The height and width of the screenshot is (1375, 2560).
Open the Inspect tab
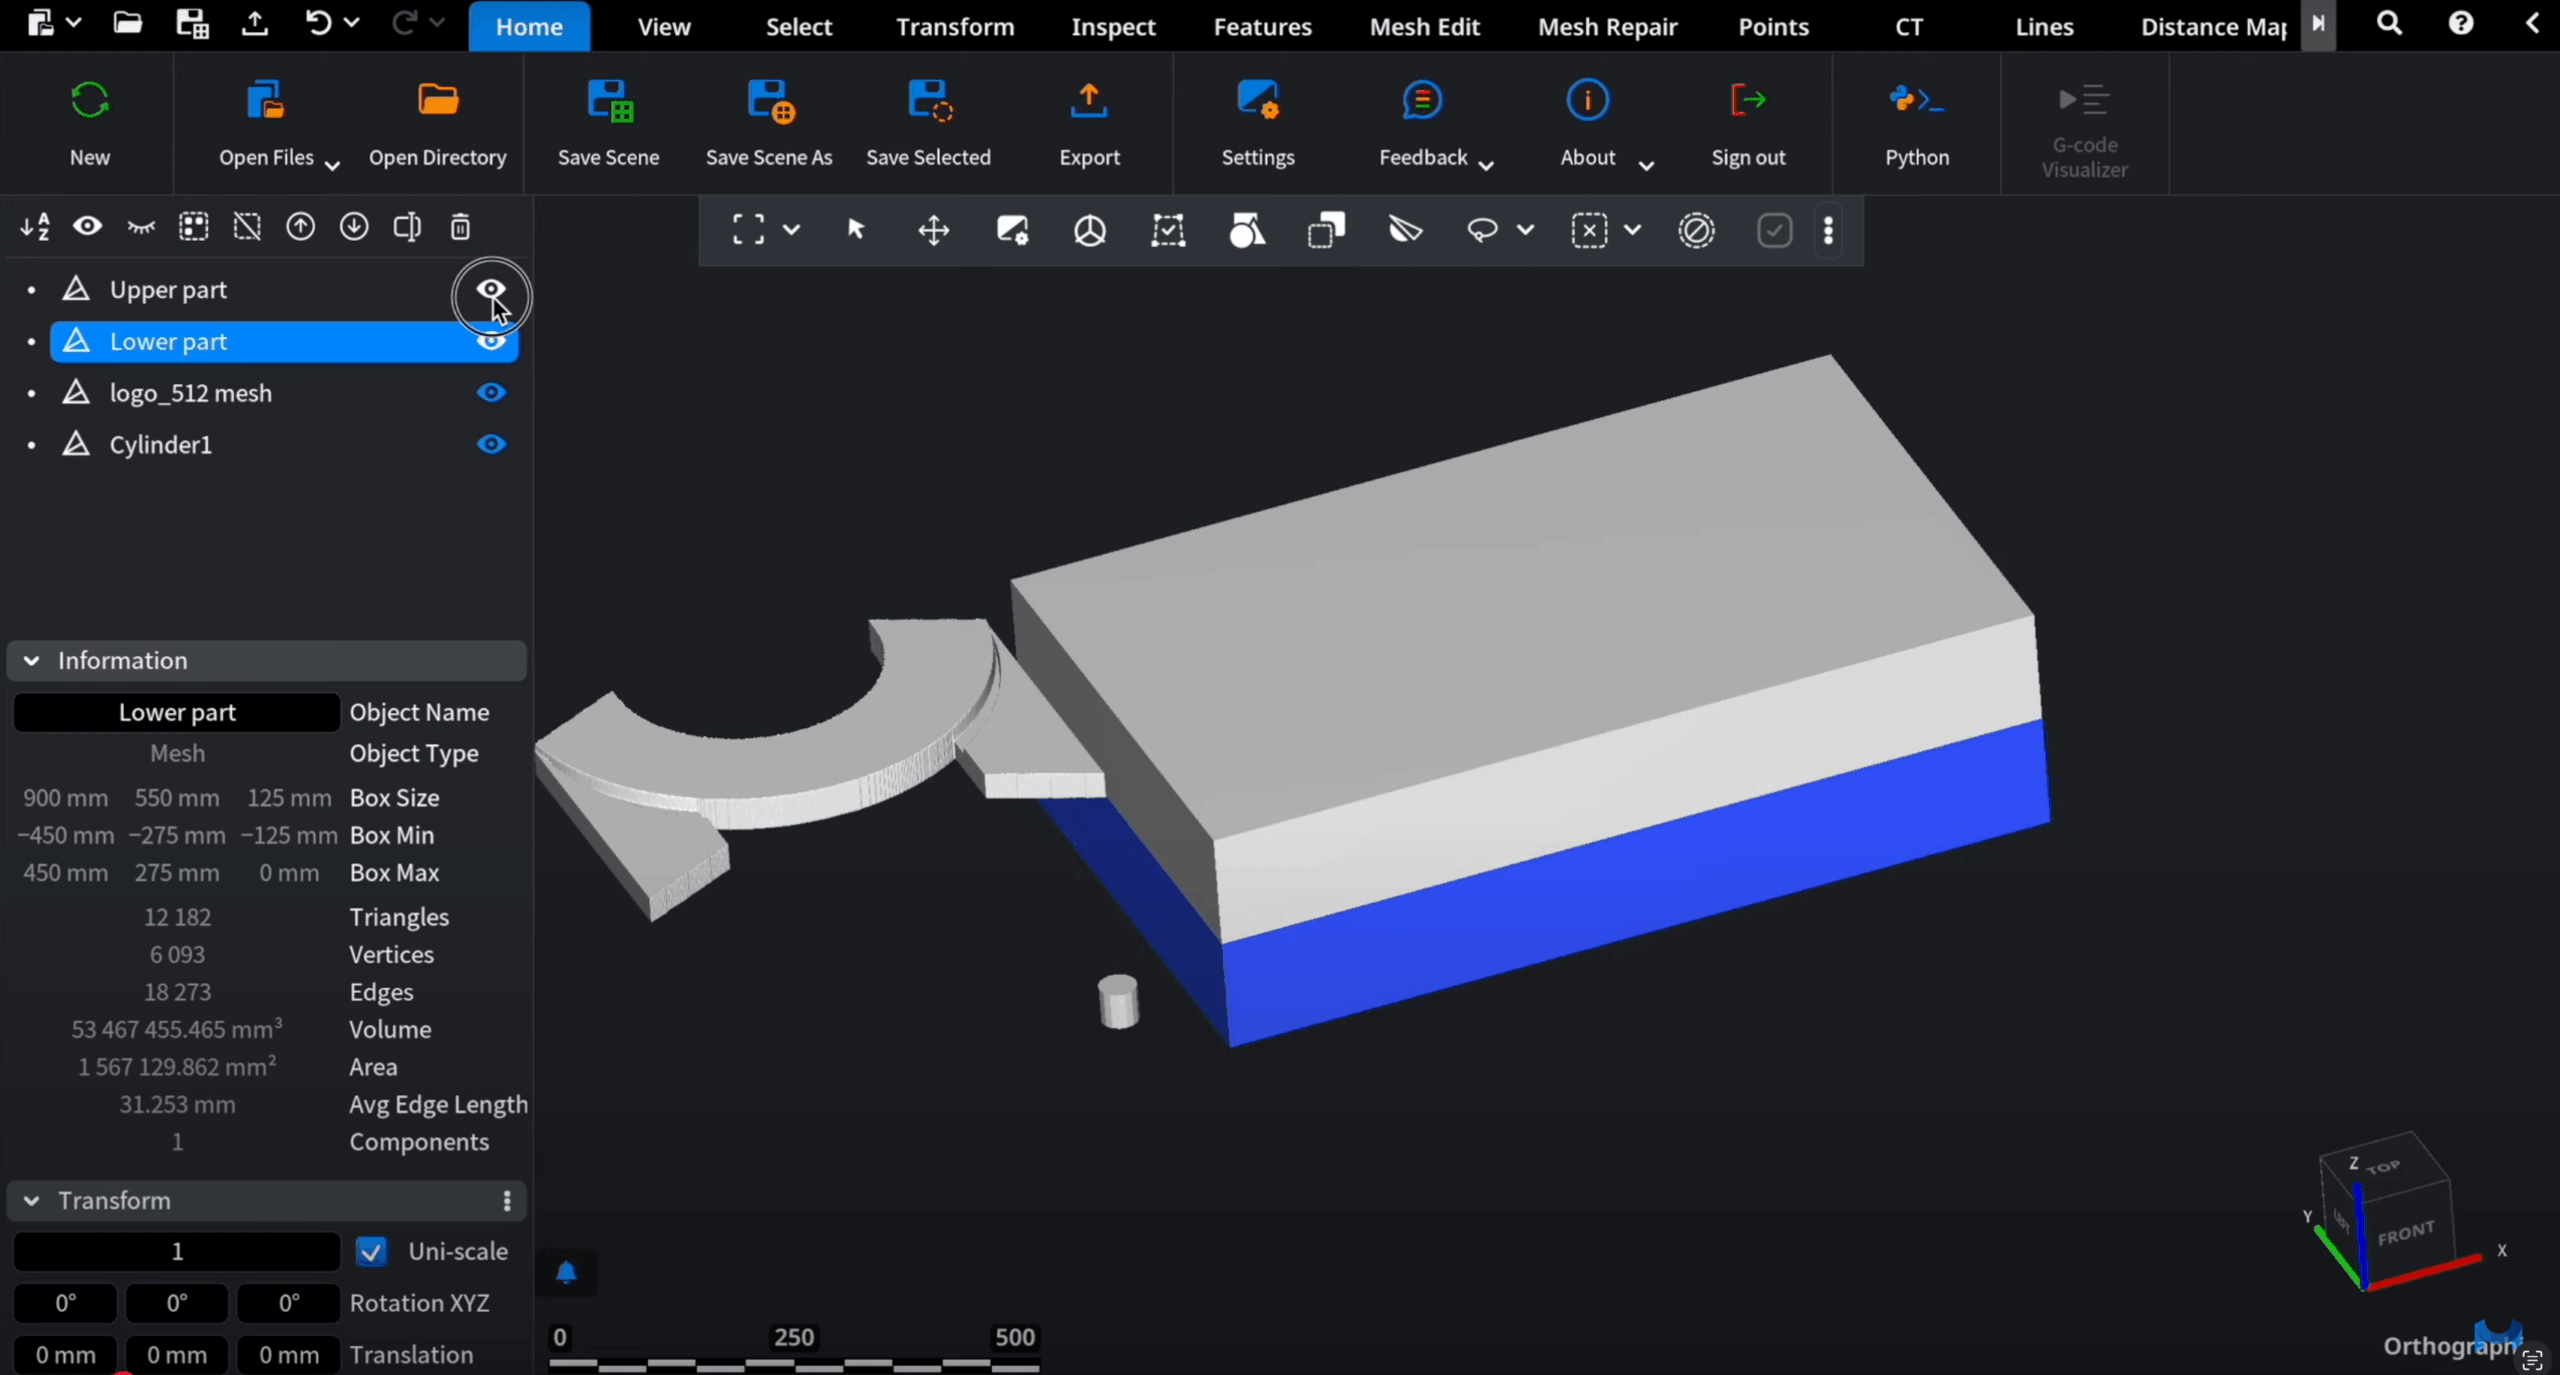coord(1113,27)
